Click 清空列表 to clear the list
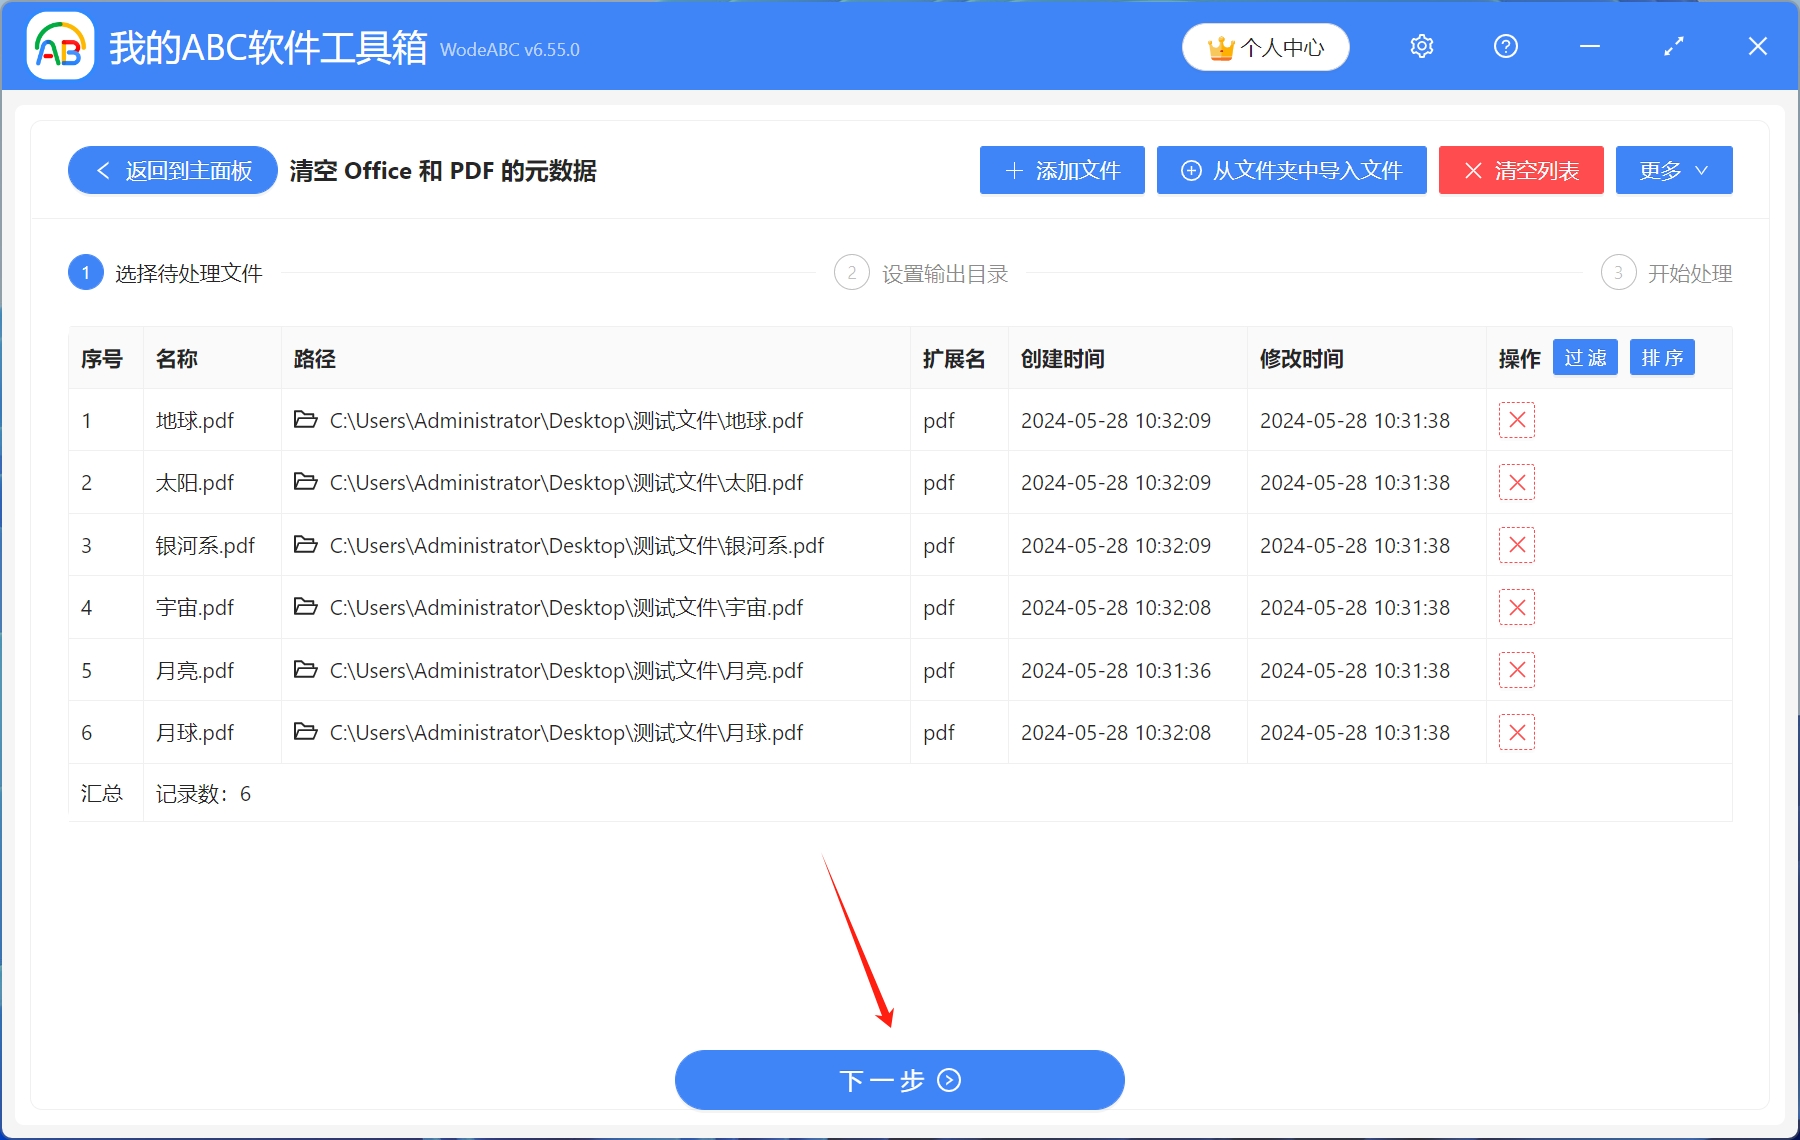 (x=1520, y=170)
